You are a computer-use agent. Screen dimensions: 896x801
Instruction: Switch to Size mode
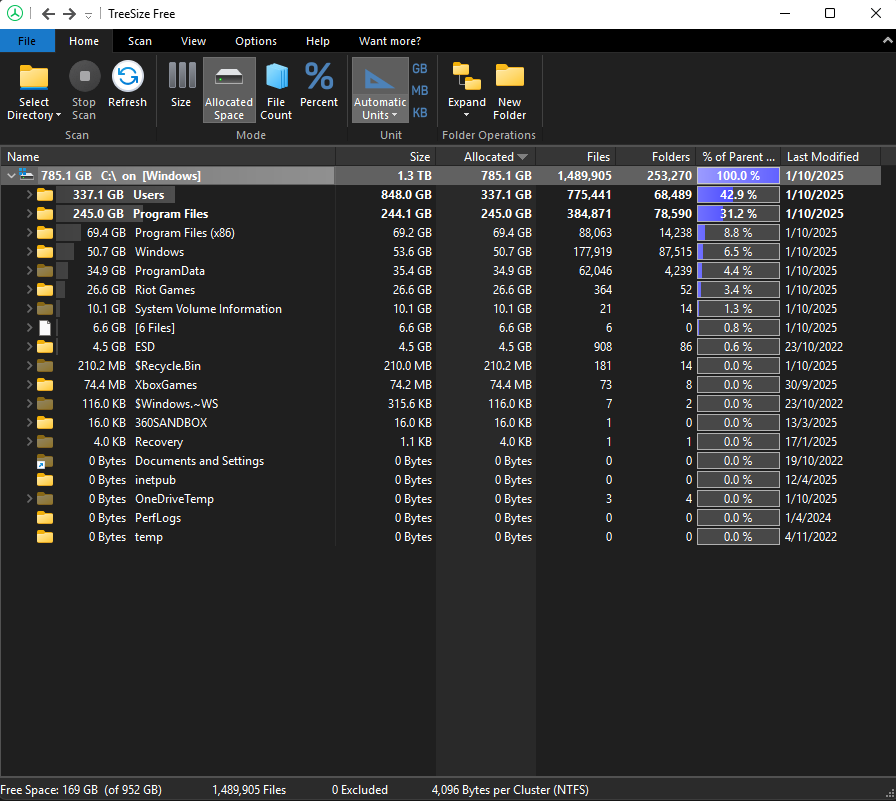181,86
